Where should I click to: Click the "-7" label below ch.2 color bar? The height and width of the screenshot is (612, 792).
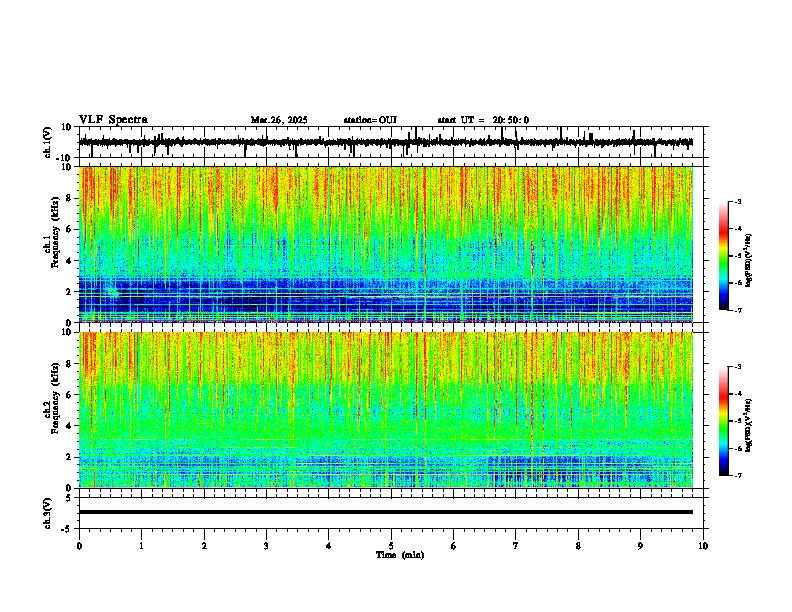click(x=738, y=475)
